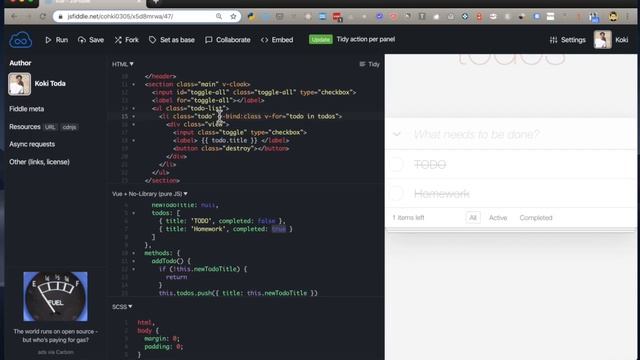Click the TODO label in result
This screenshot has width=640, height=360.
coord(430,164)
